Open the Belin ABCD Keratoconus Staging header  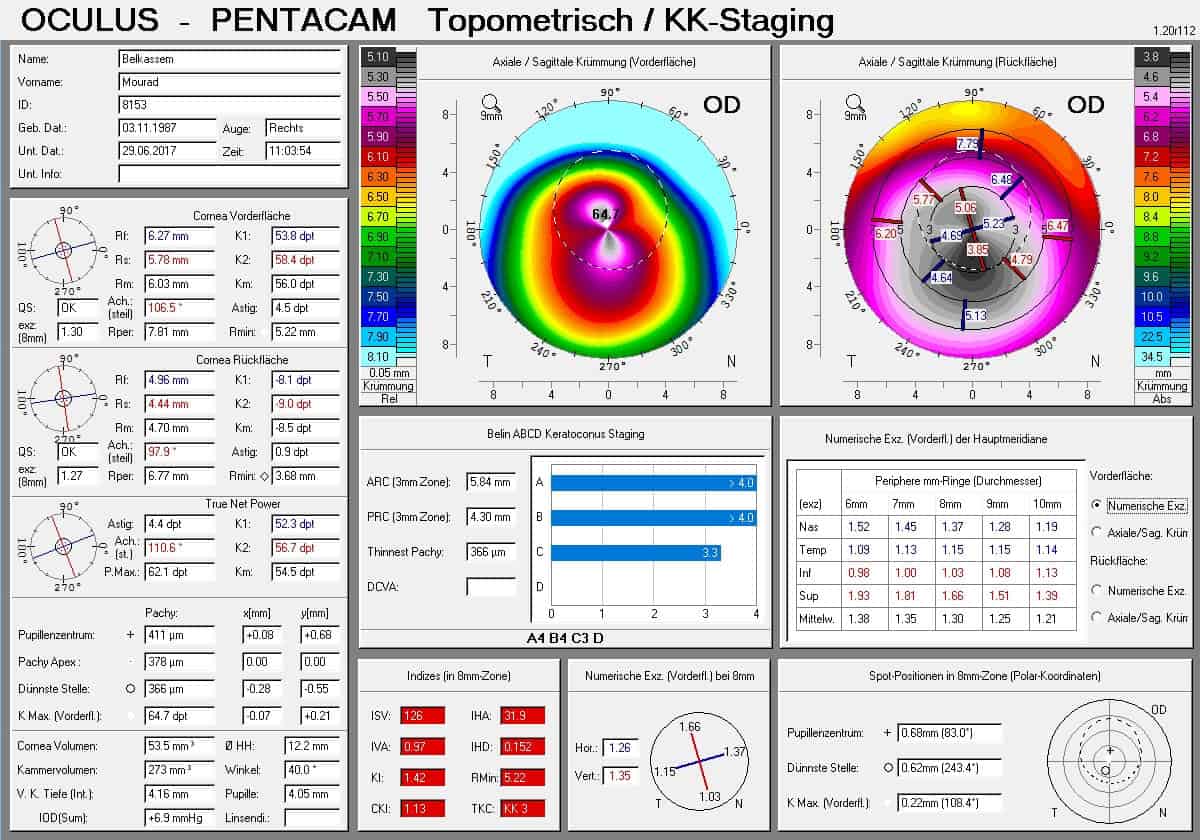(565, 434)
